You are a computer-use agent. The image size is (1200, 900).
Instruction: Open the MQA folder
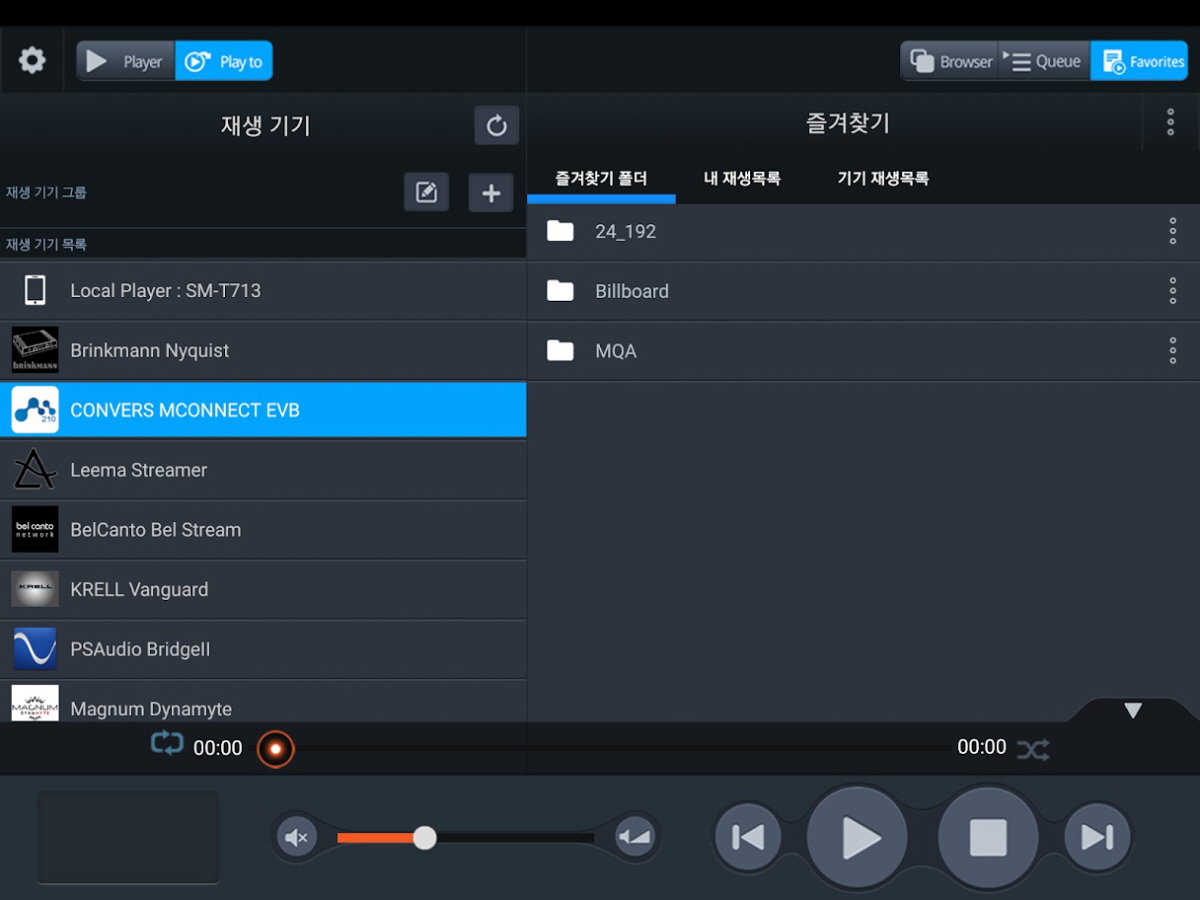[x=863, y=351]
